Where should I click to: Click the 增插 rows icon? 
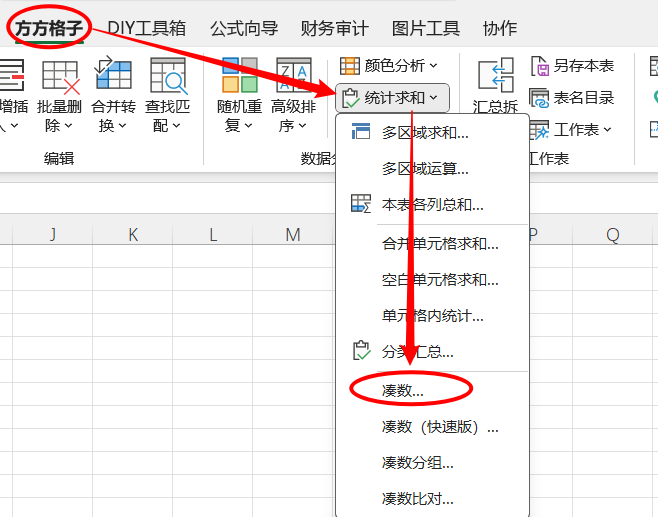click(x=12, y=75)
